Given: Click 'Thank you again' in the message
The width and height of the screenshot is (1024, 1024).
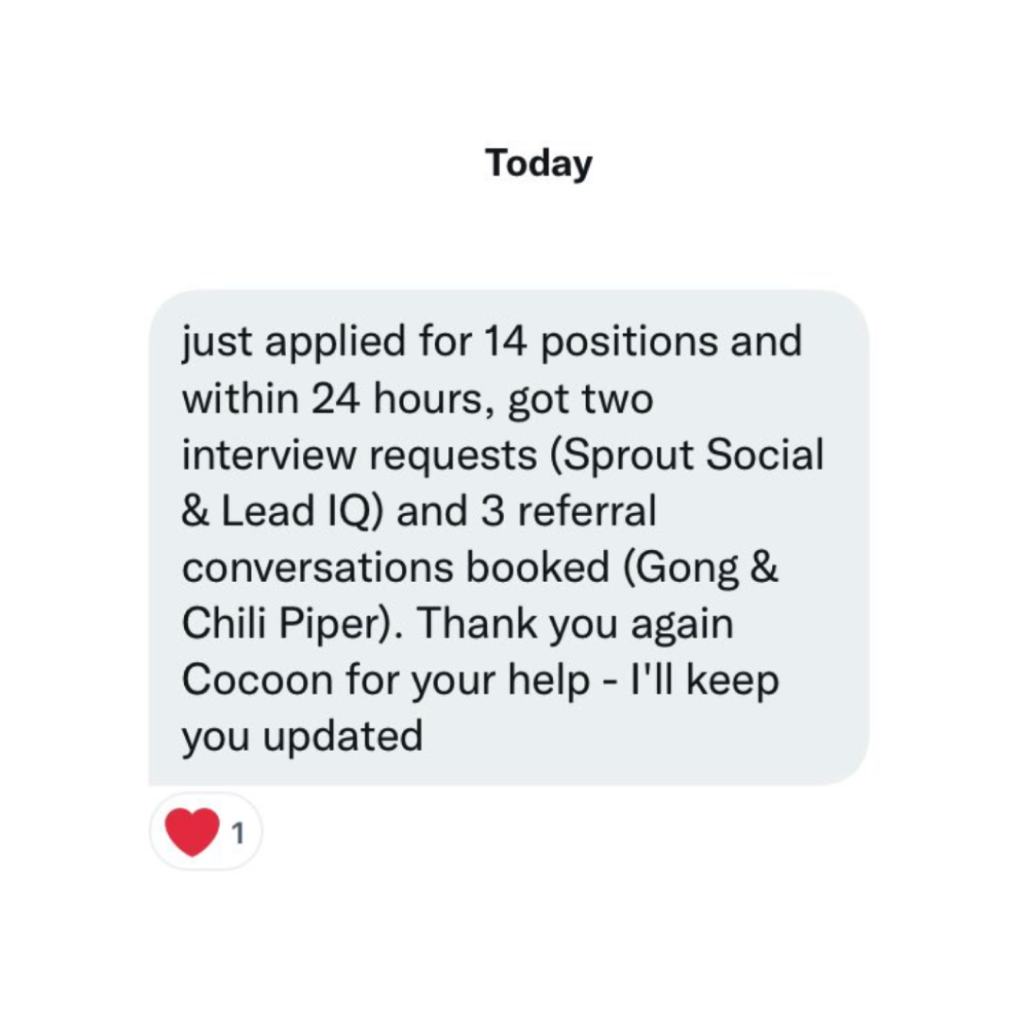Looking at the screenshot, I should click(575, 625).
